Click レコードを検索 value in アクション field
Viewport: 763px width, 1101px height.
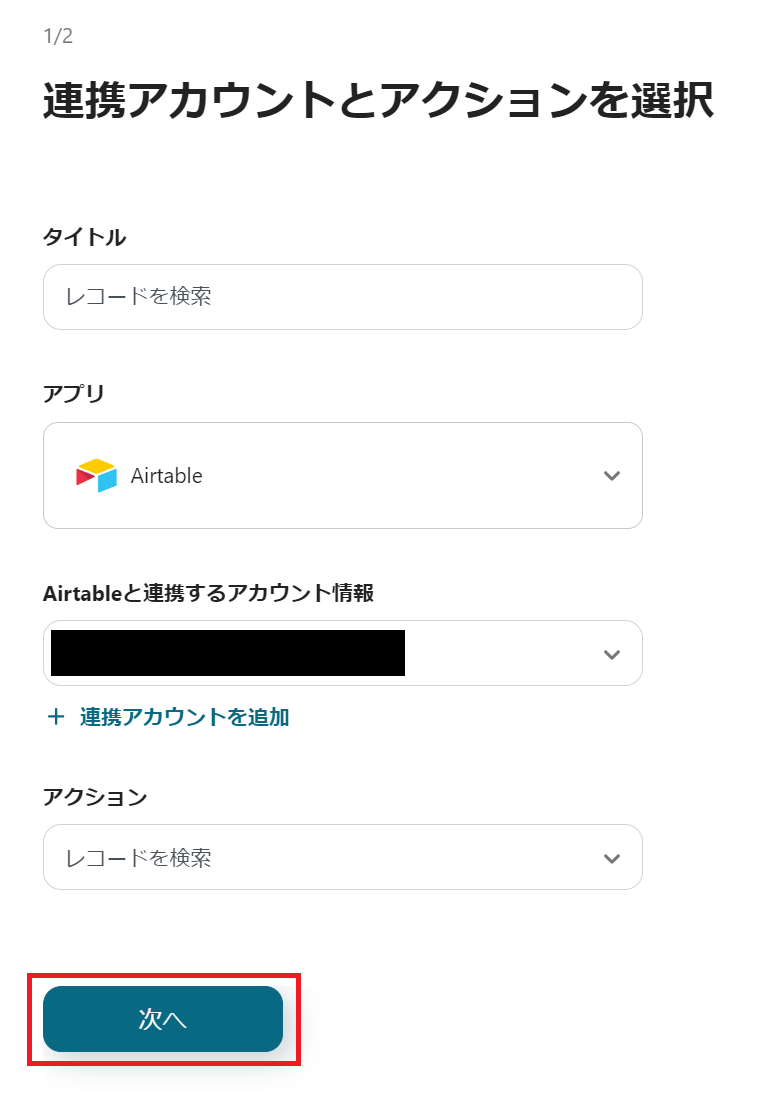pos(138,858)
